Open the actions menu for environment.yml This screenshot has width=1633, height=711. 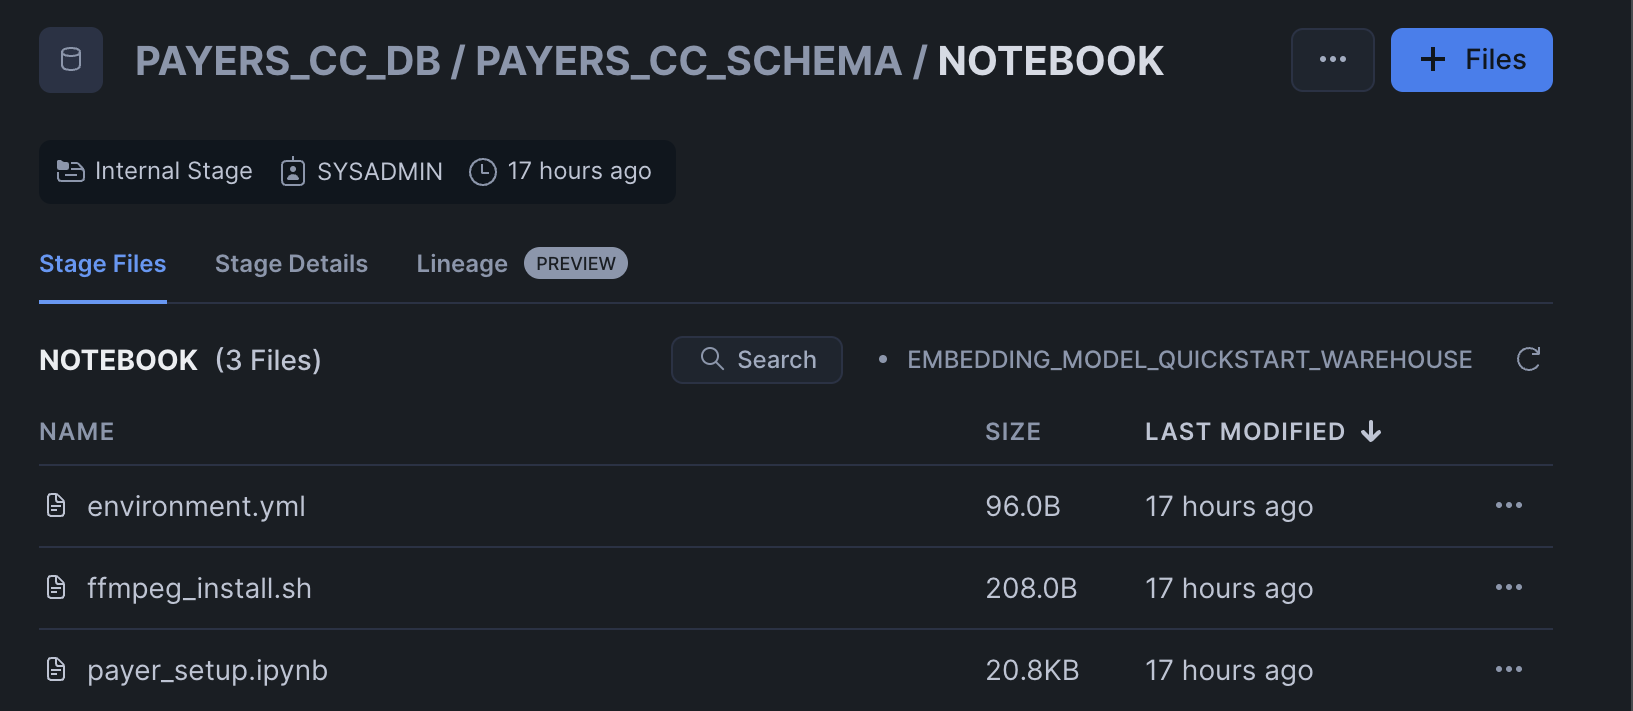pos(1509,506)
